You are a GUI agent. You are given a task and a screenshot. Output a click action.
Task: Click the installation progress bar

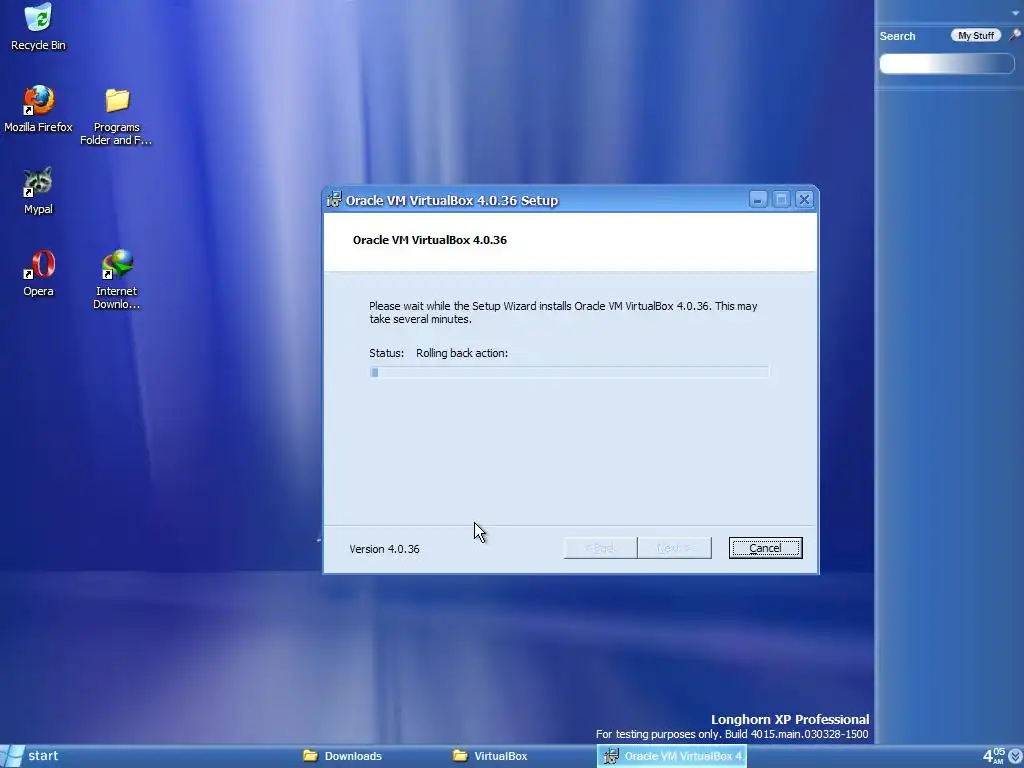coord(569,372)
